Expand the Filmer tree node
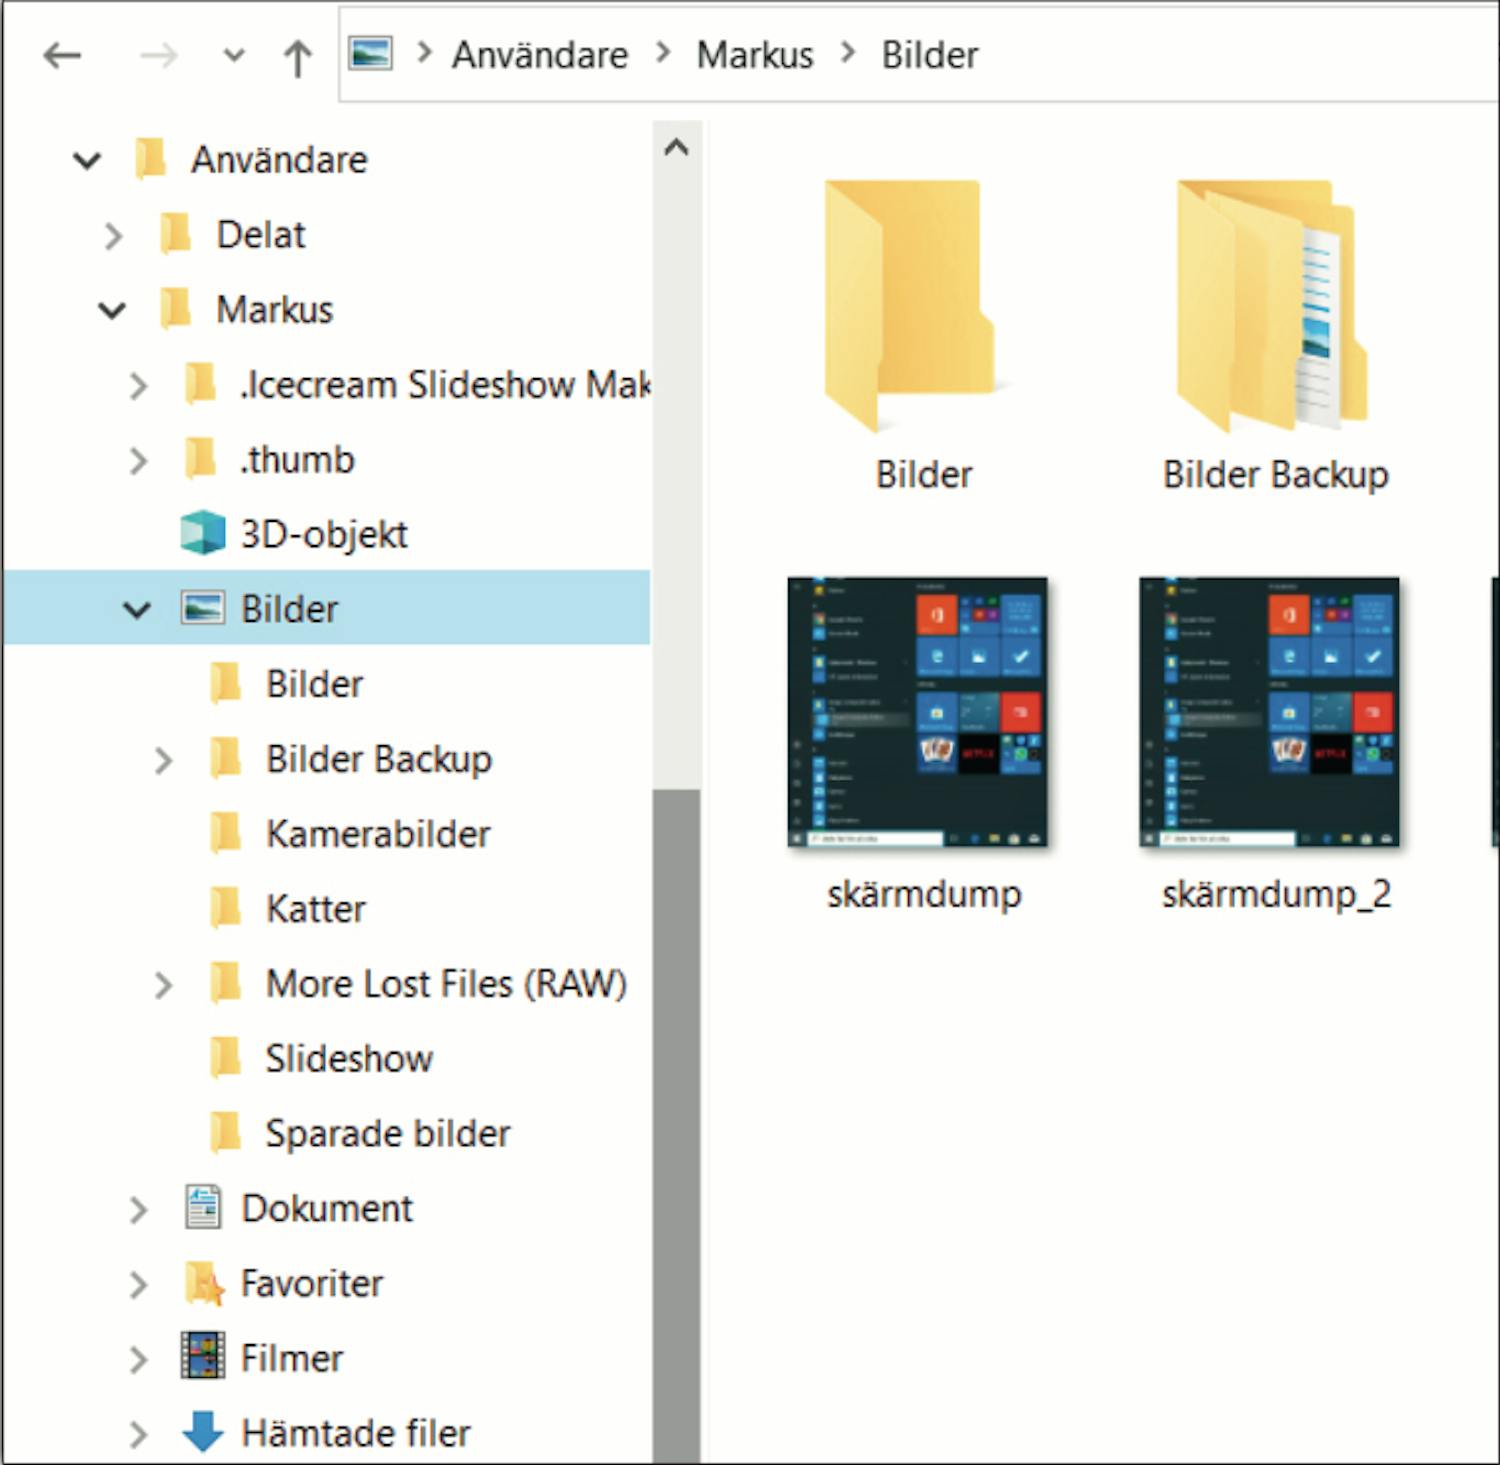 [x=139, y=1360]
